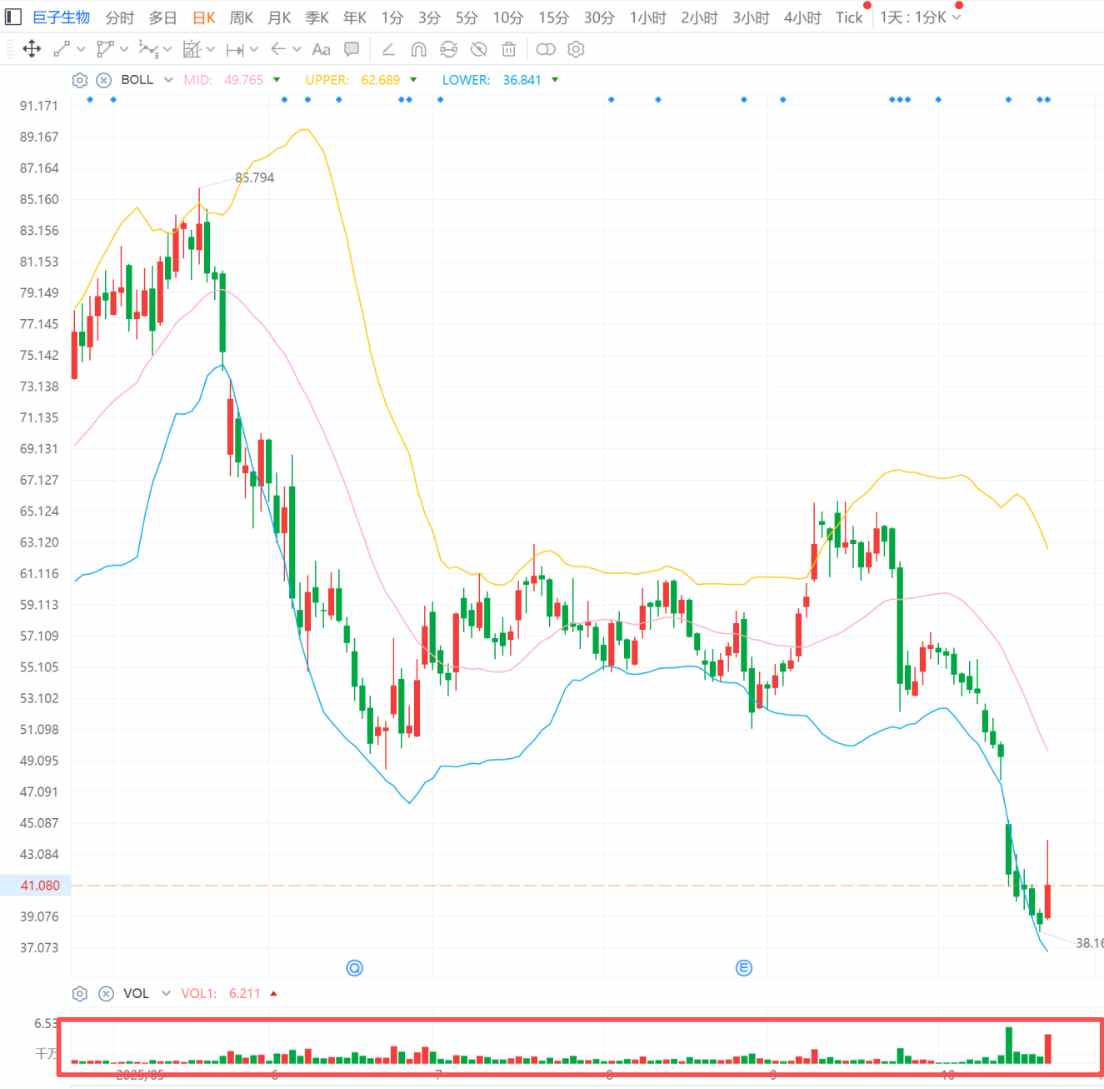Select the crosshair move tool

(x=31, y=49)
